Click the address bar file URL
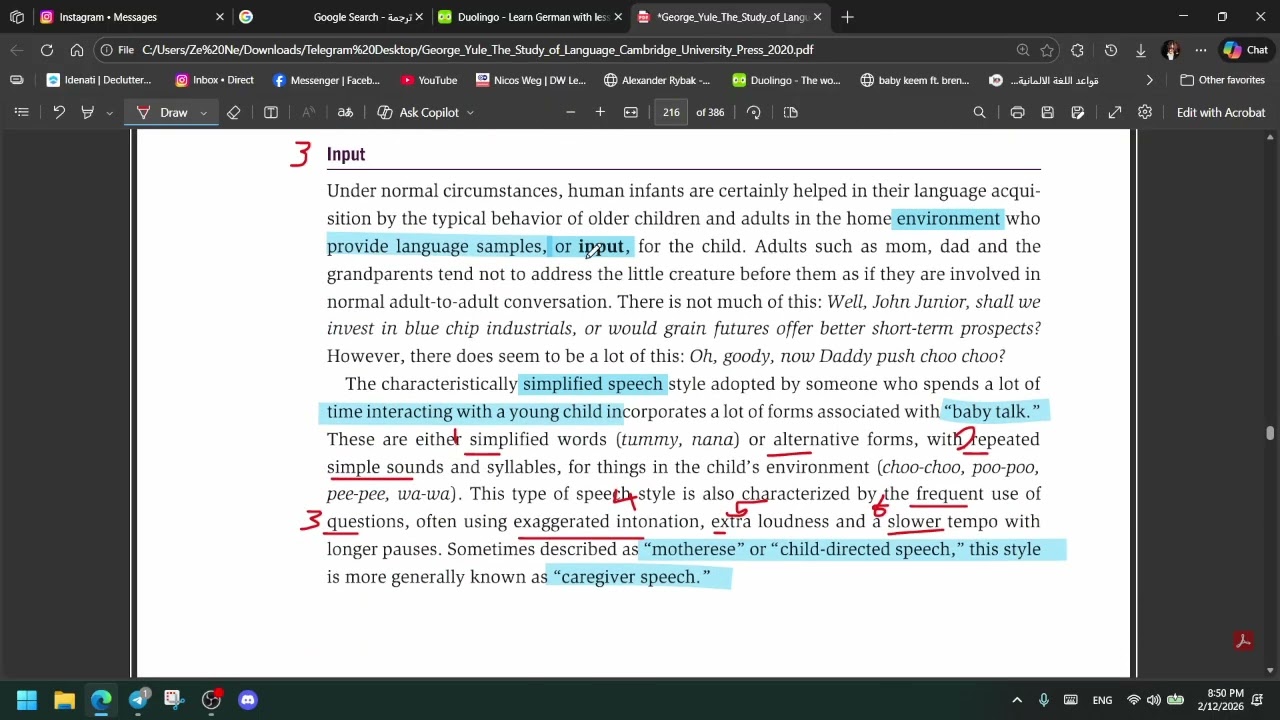 pyautogui.click(x=477, y=50)
